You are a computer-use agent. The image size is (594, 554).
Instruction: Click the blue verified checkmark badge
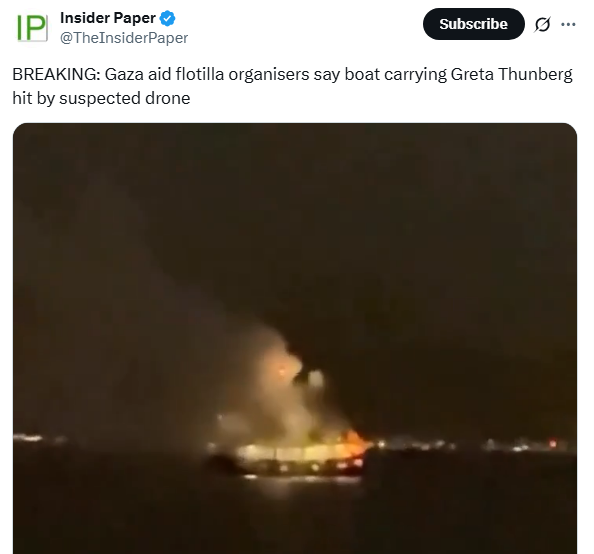click(x=167, y=18)
